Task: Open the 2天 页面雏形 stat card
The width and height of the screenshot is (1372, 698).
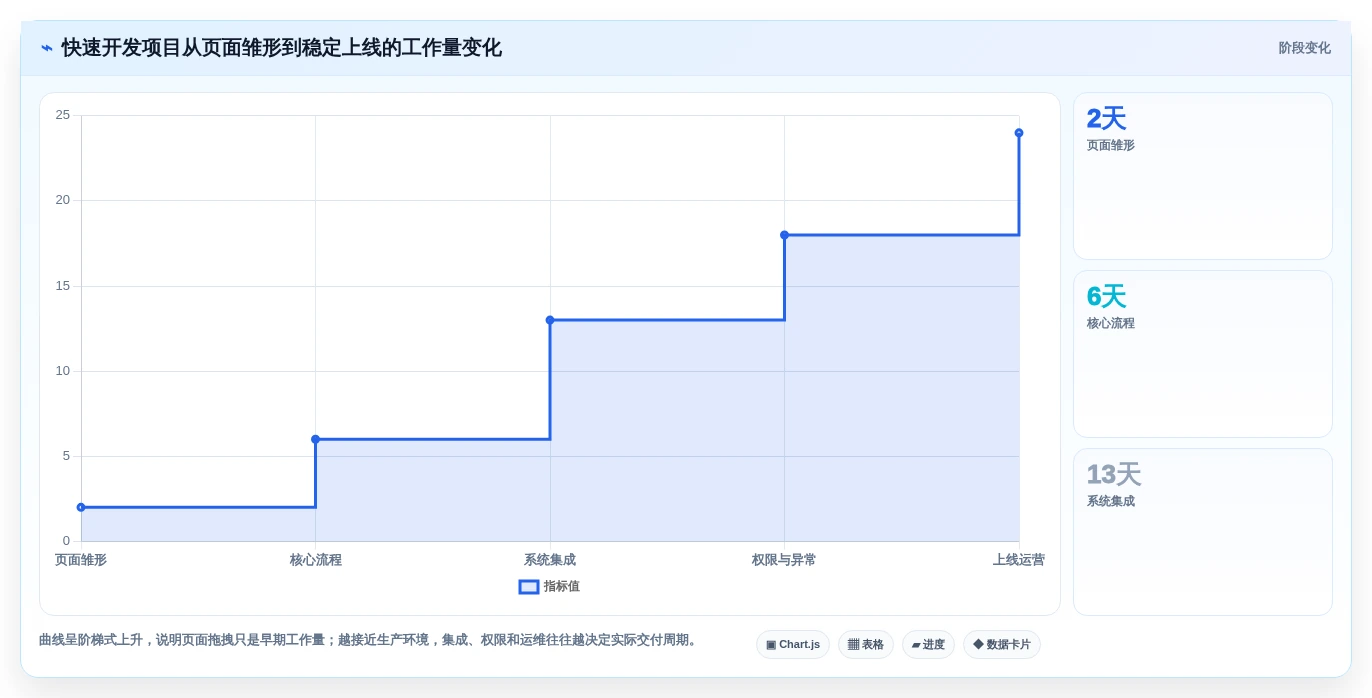Action: point(1203,176)
